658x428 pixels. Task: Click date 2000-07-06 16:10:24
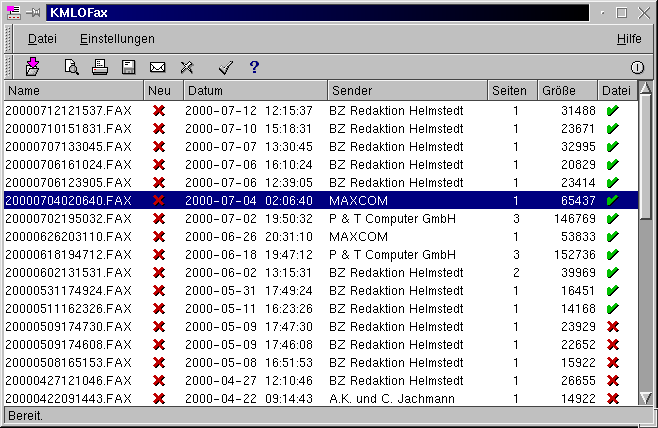click(249, 164)
